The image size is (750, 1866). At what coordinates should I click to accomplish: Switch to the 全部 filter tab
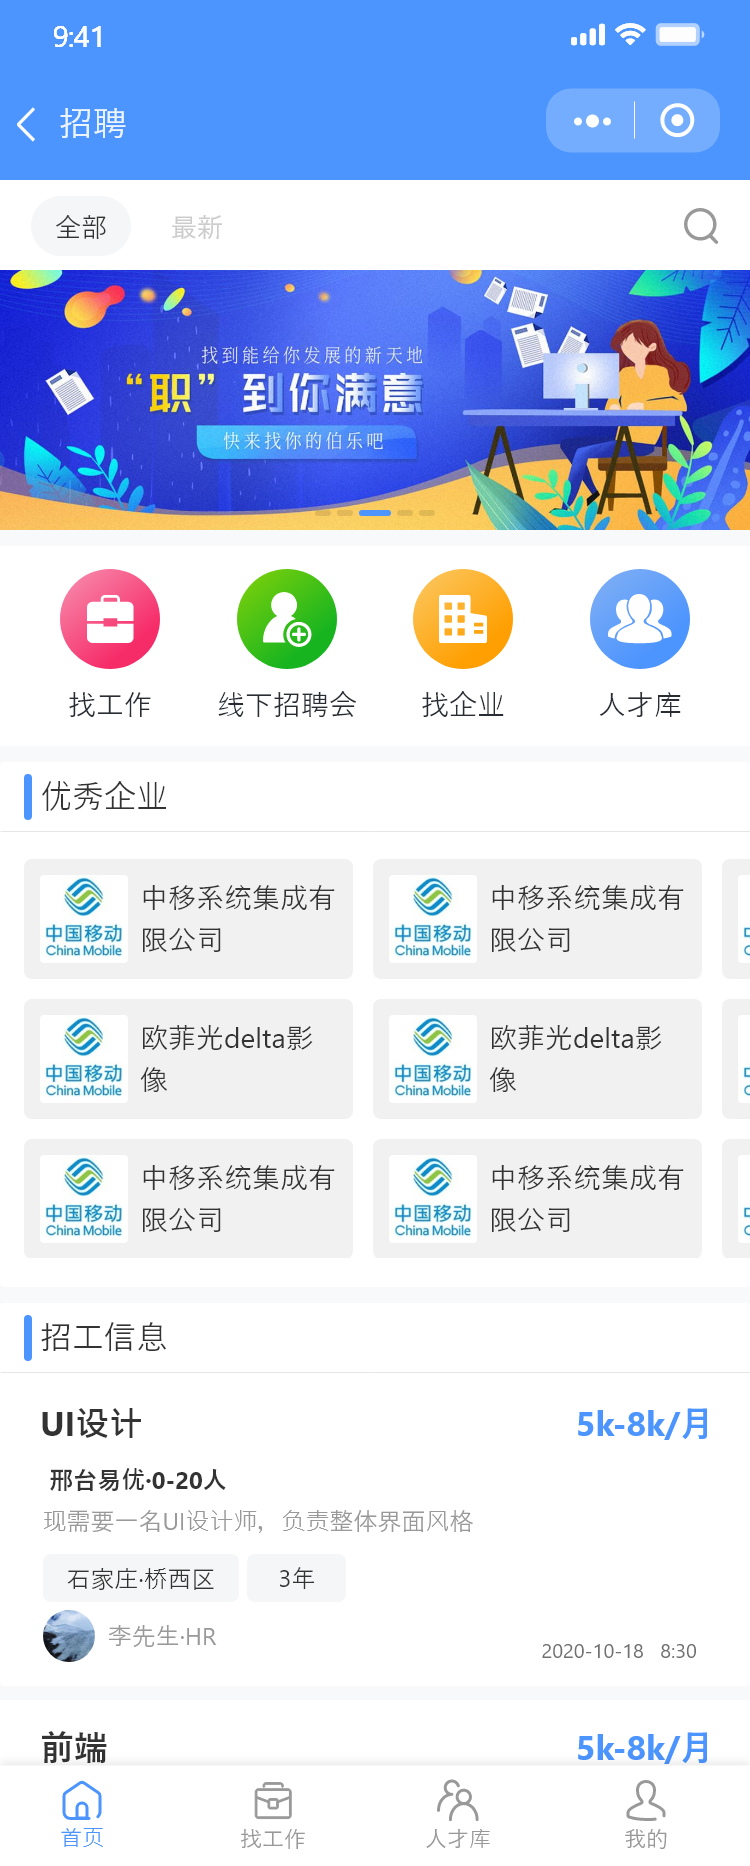(81, 227)
